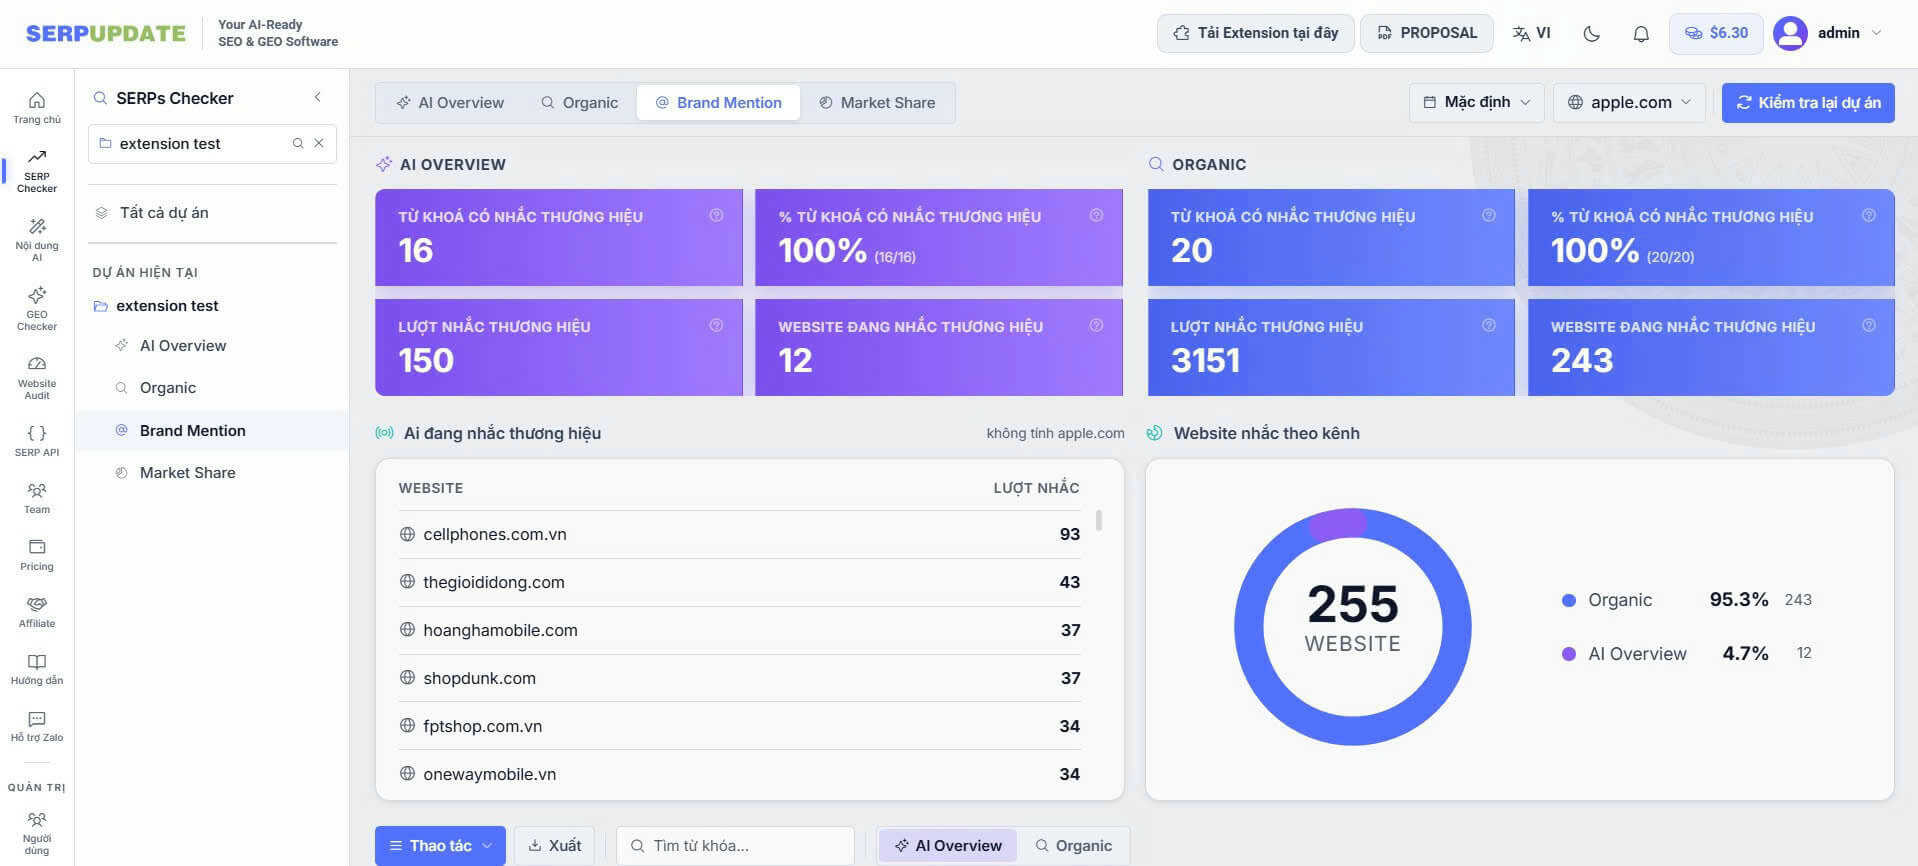Open the Thao tác actions dropdown
The image size is (1918, 866).
pos(440,845)
